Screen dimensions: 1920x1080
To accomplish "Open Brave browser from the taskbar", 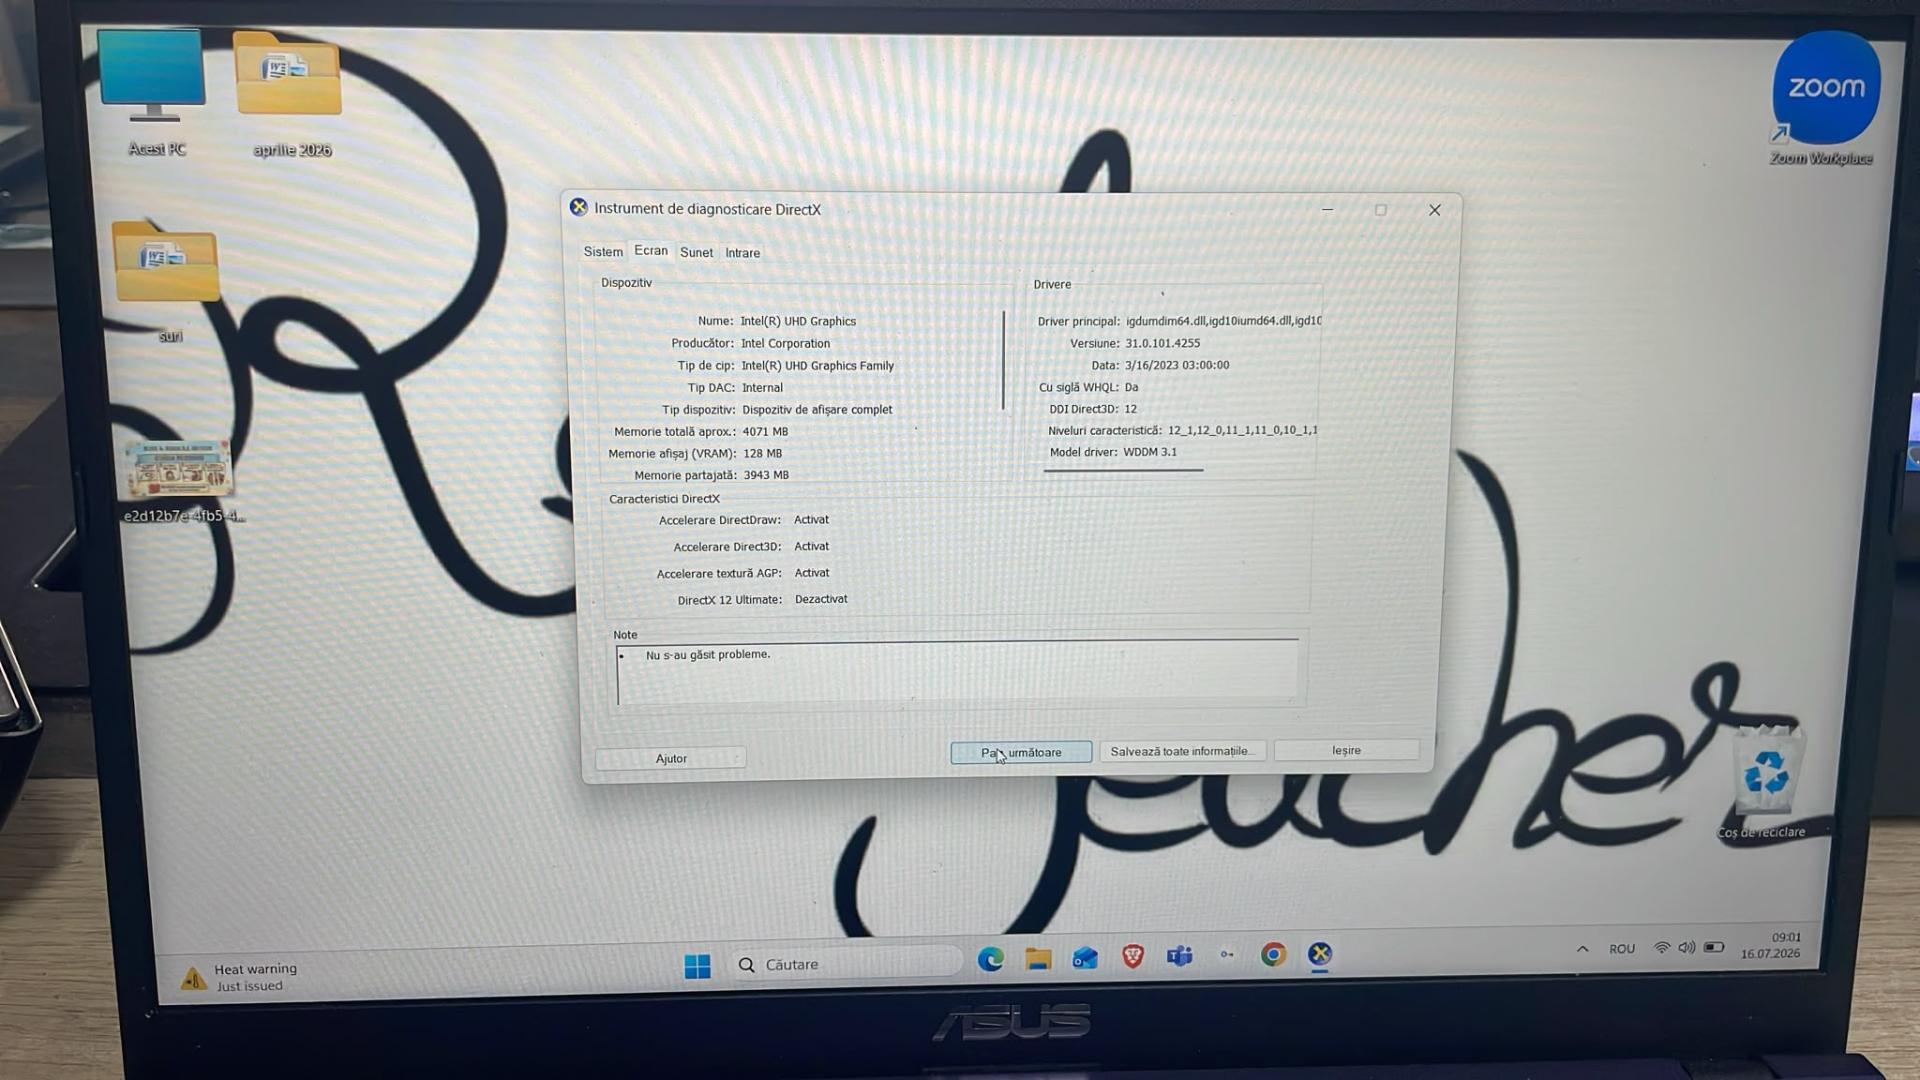I will [x=1132, y=957].
